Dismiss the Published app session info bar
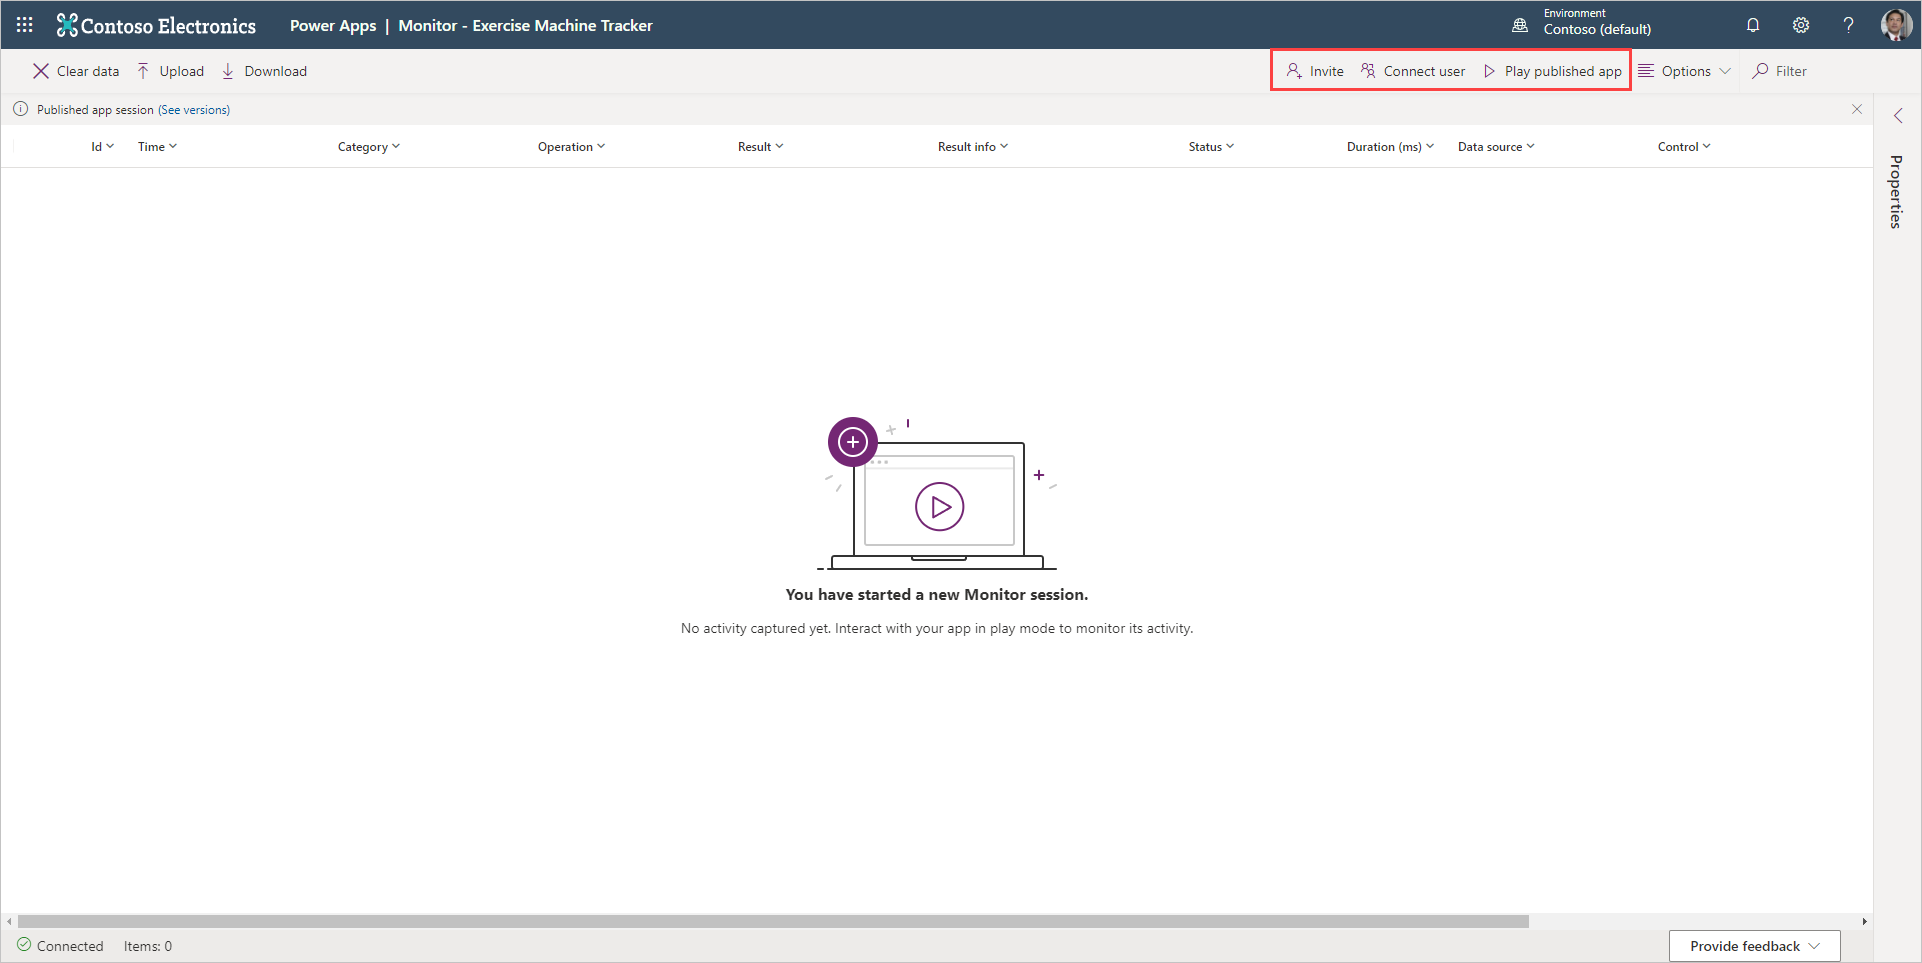Viewport: 1922px width, 963px height. 1857,109
